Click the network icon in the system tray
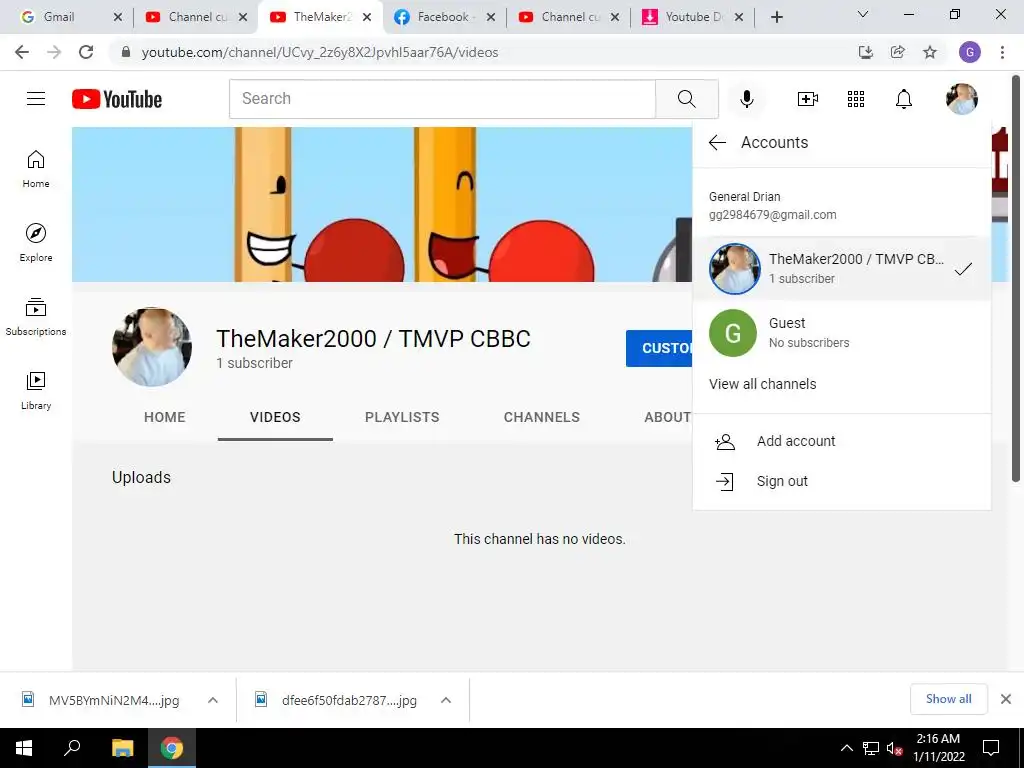This screenshot has height=768, width=1024. 871,748
